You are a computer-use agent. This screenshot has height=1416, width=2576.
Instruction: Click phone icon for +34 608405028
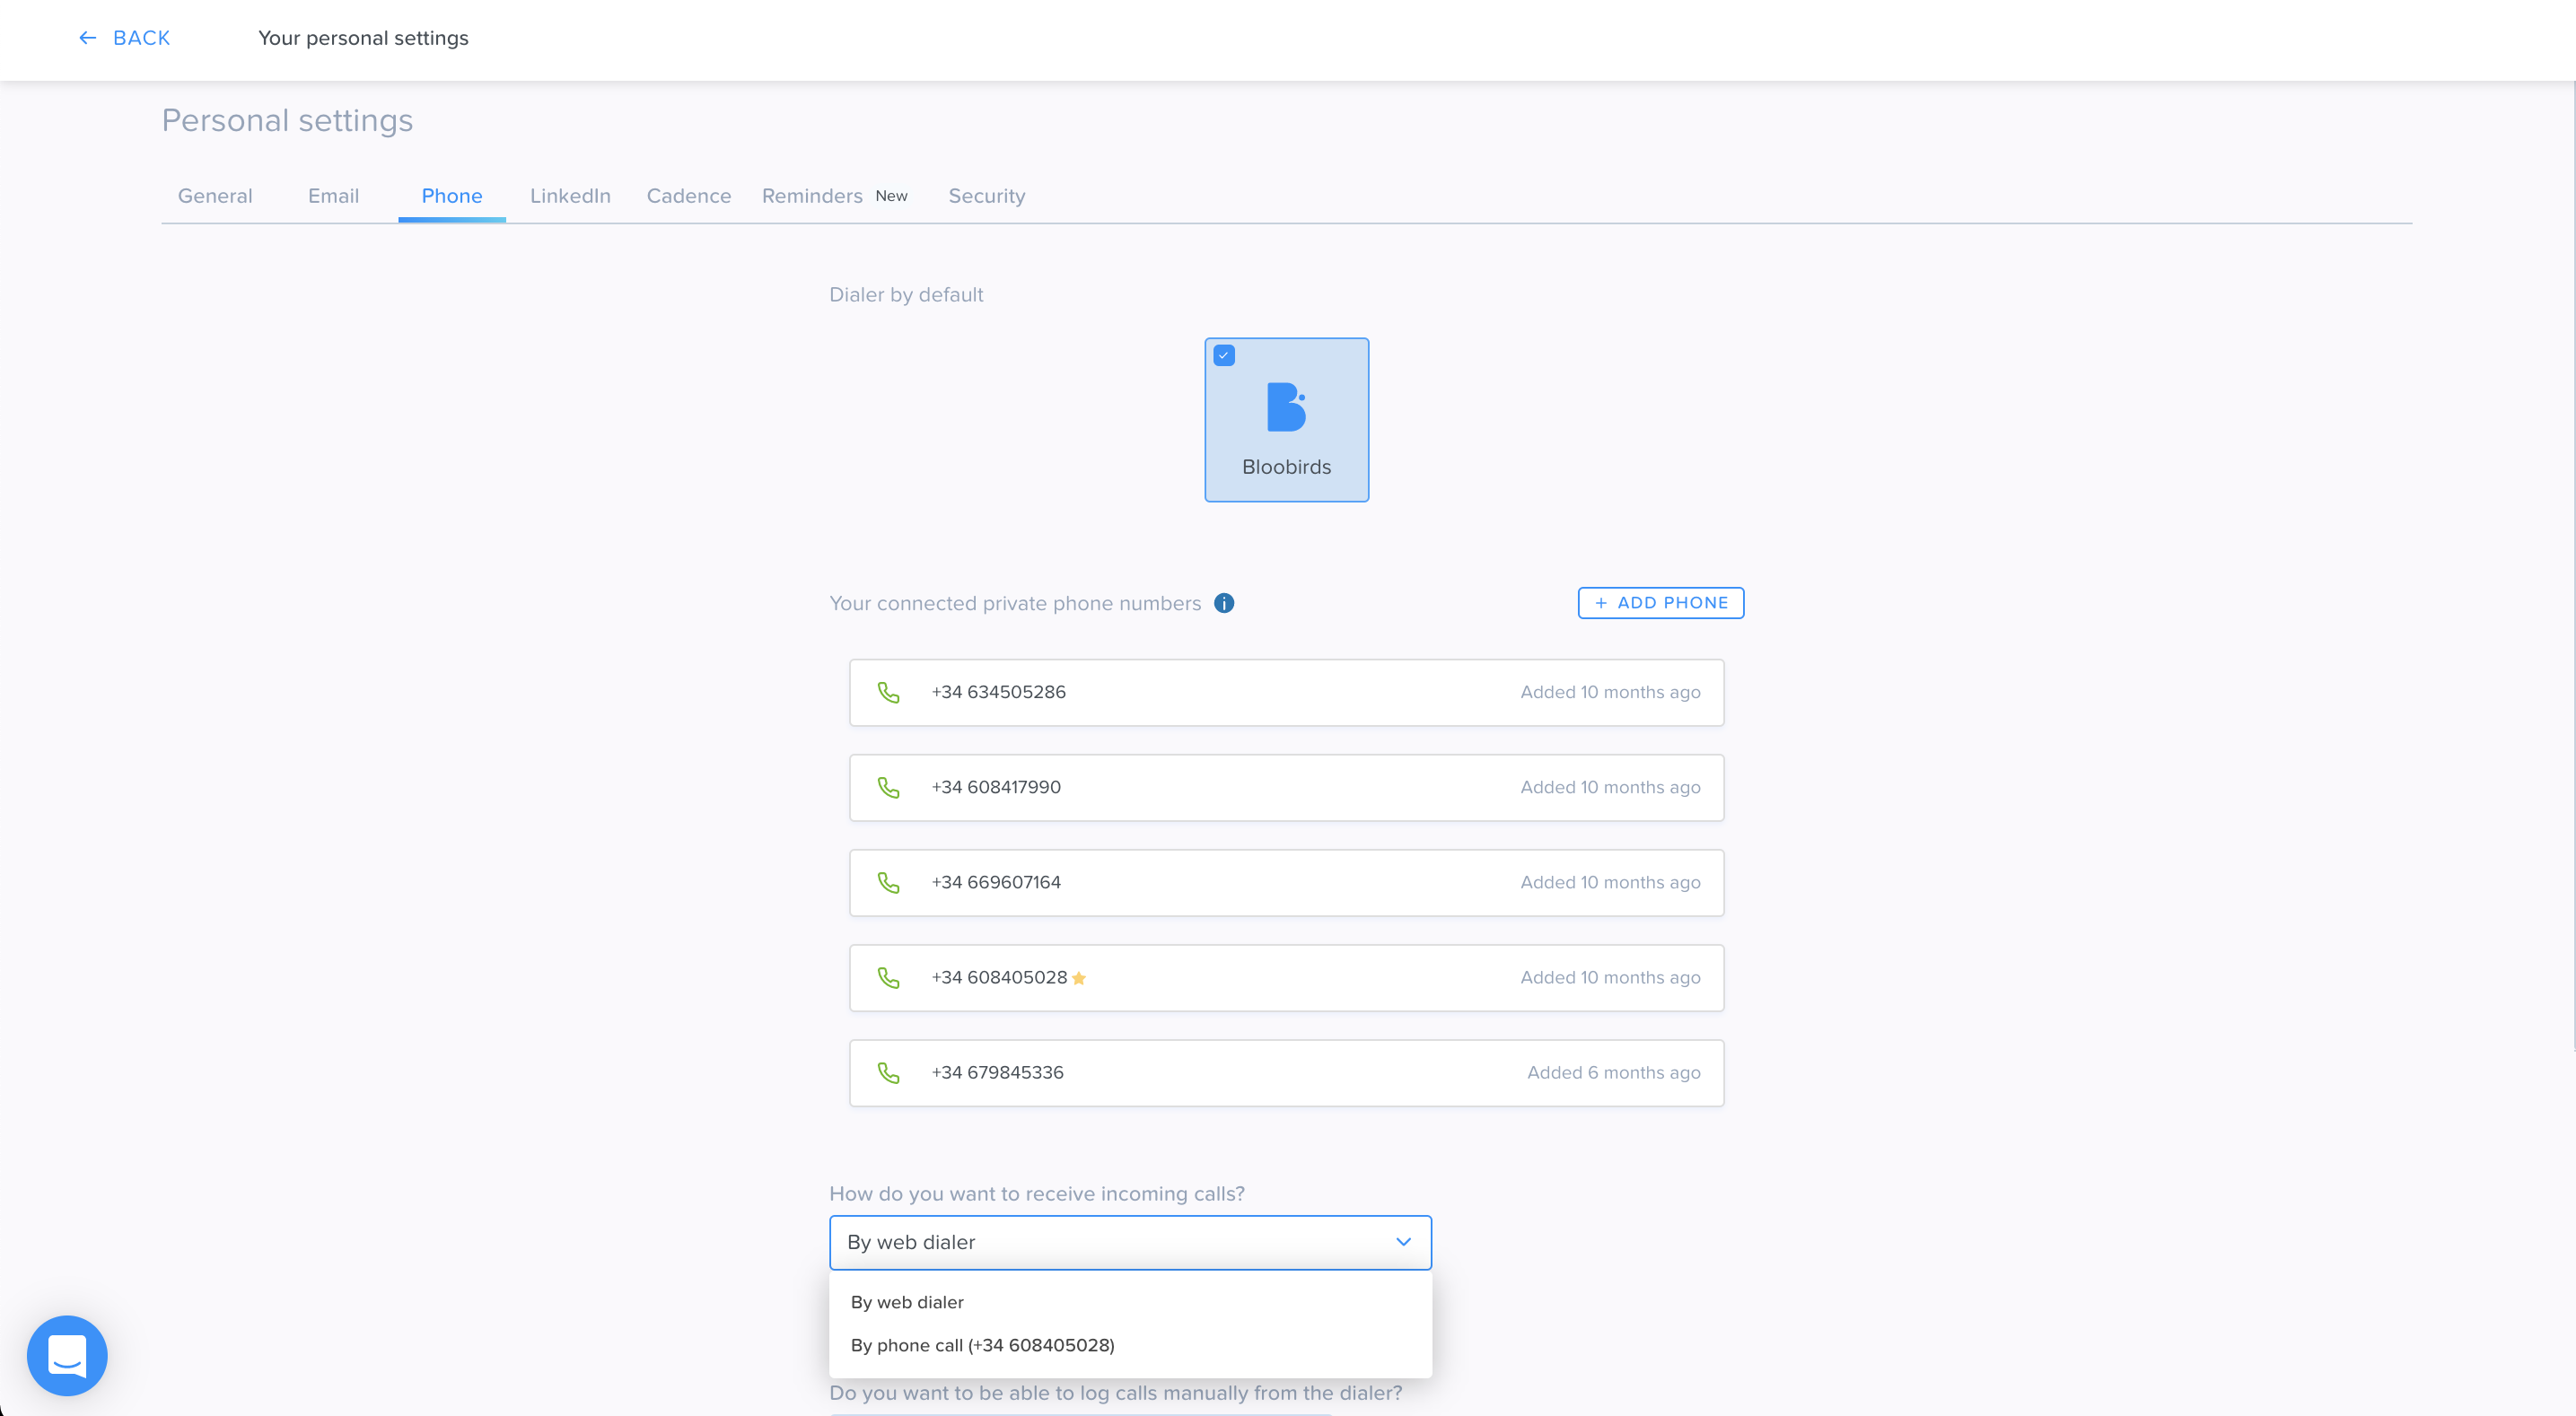coord(888,977)
